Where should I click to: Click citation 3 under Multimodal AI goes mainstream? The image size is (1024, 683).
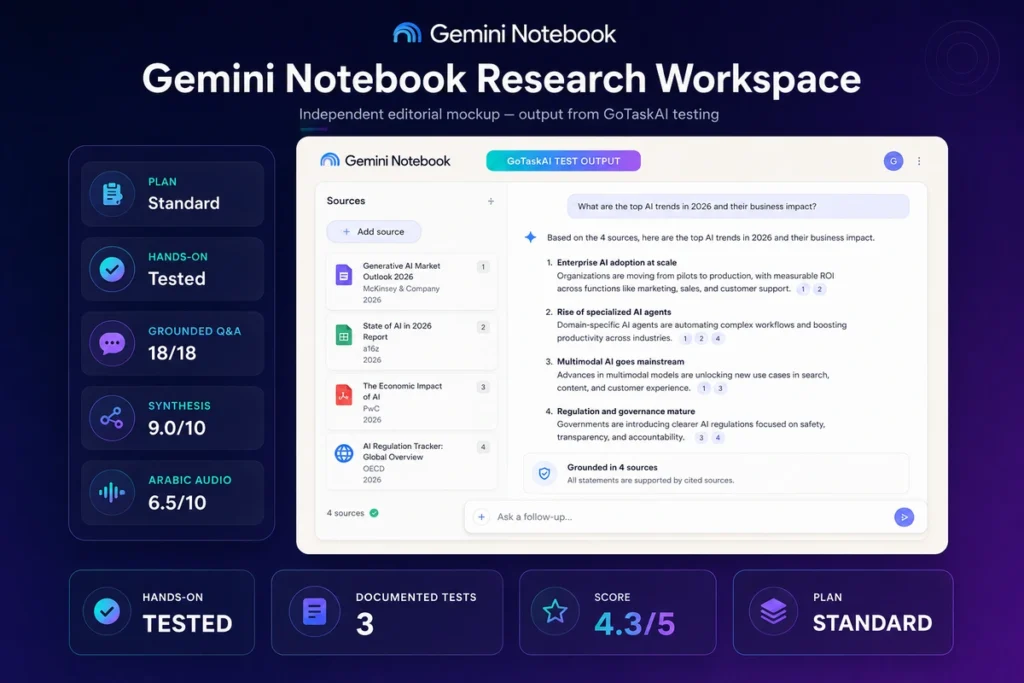coord(720,388)
